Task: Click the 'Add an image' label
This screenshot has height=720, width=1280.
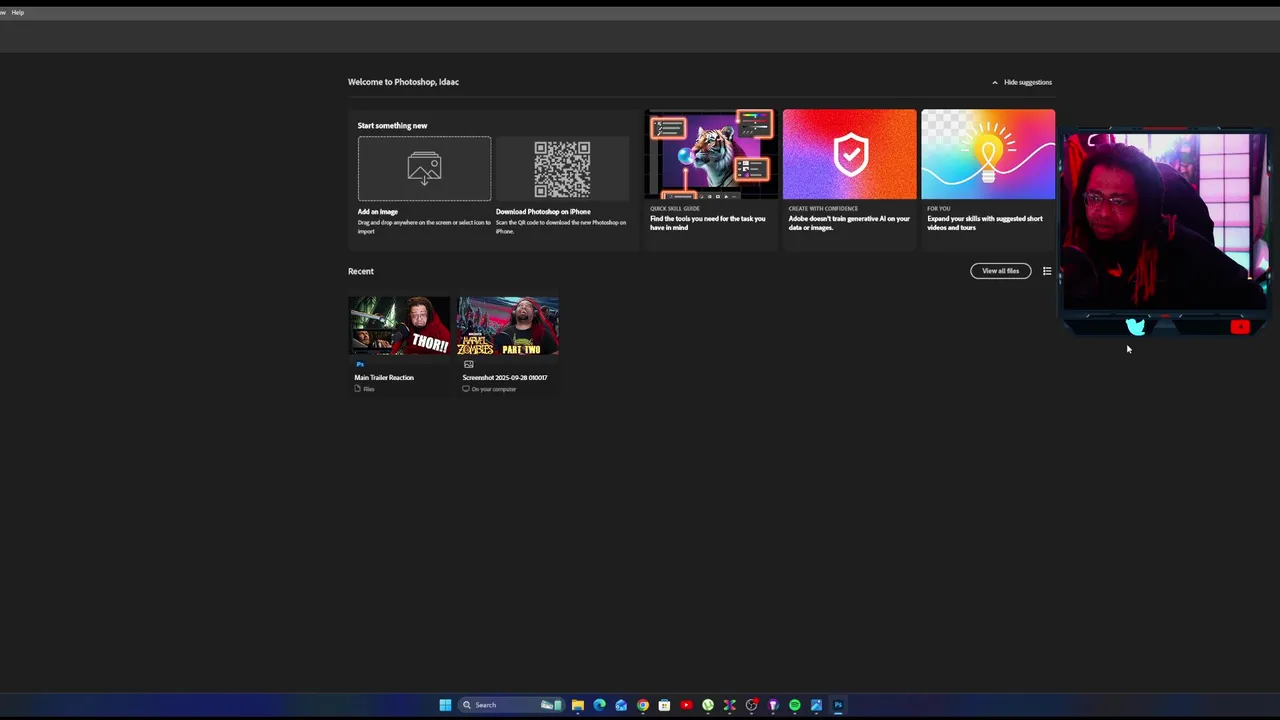Action: (378, 212)
